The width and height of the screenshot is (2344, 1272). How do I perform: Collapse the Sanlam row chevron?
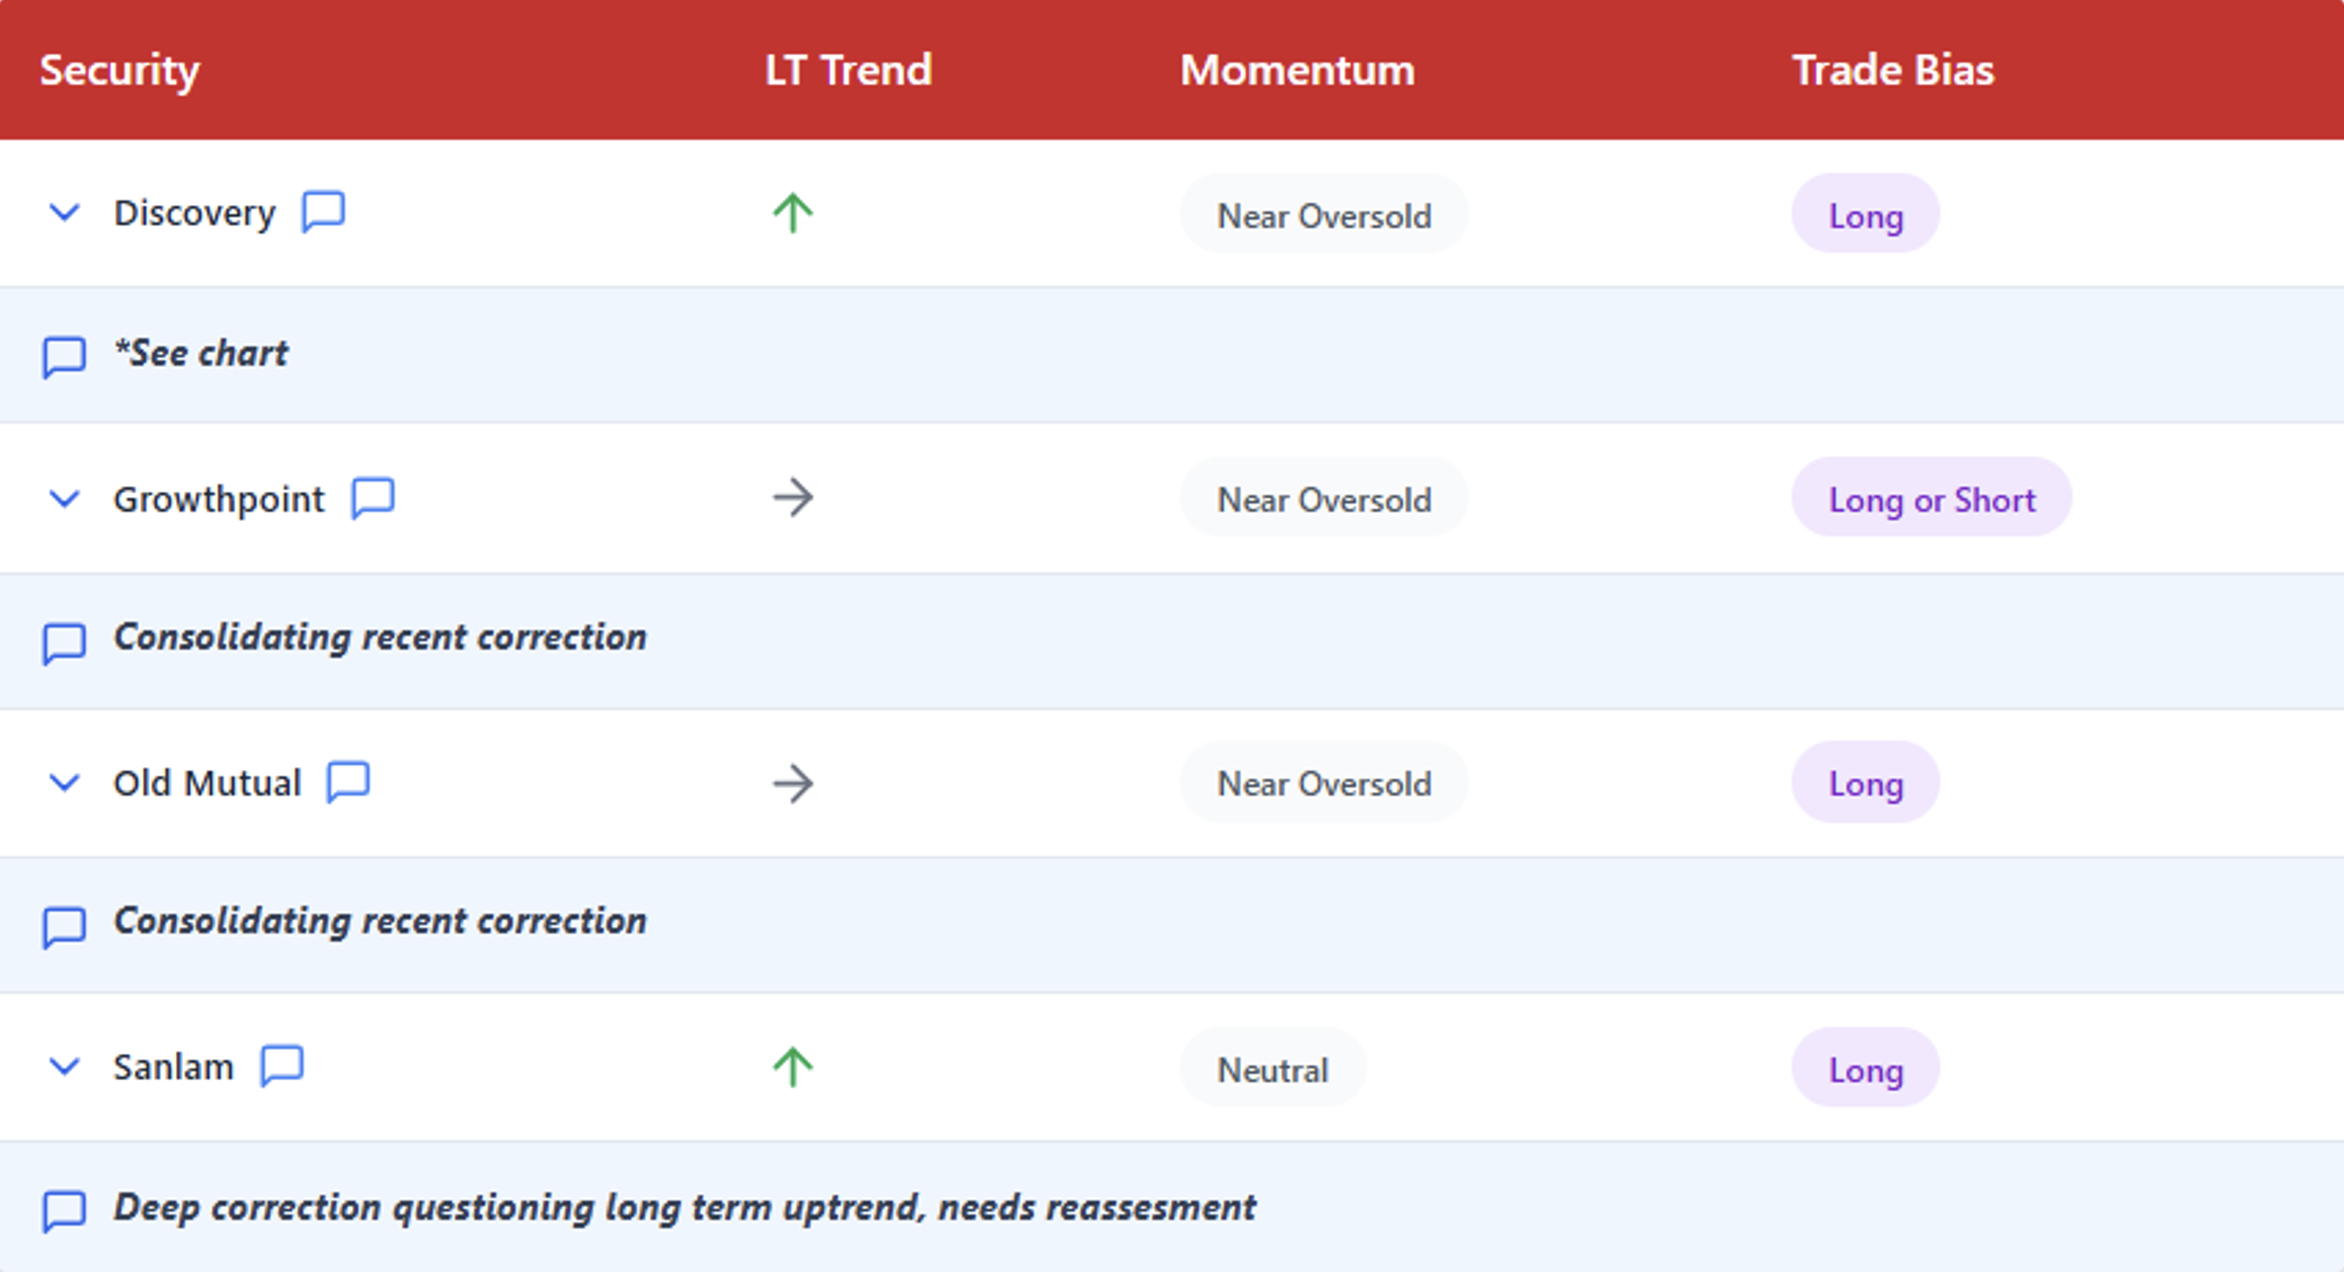point(65,1067)
